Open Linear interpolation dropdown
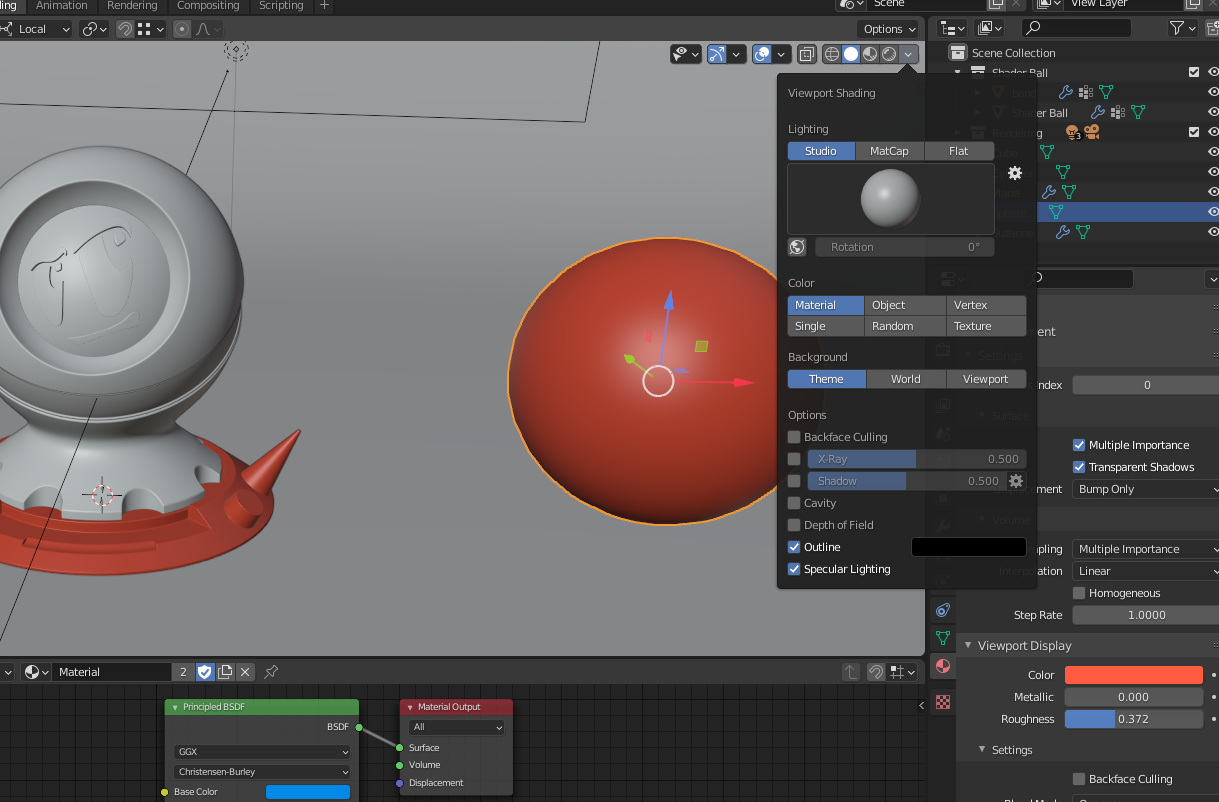The height and width of the screenshot is (802, 1219). click(x=1146, y=571)
